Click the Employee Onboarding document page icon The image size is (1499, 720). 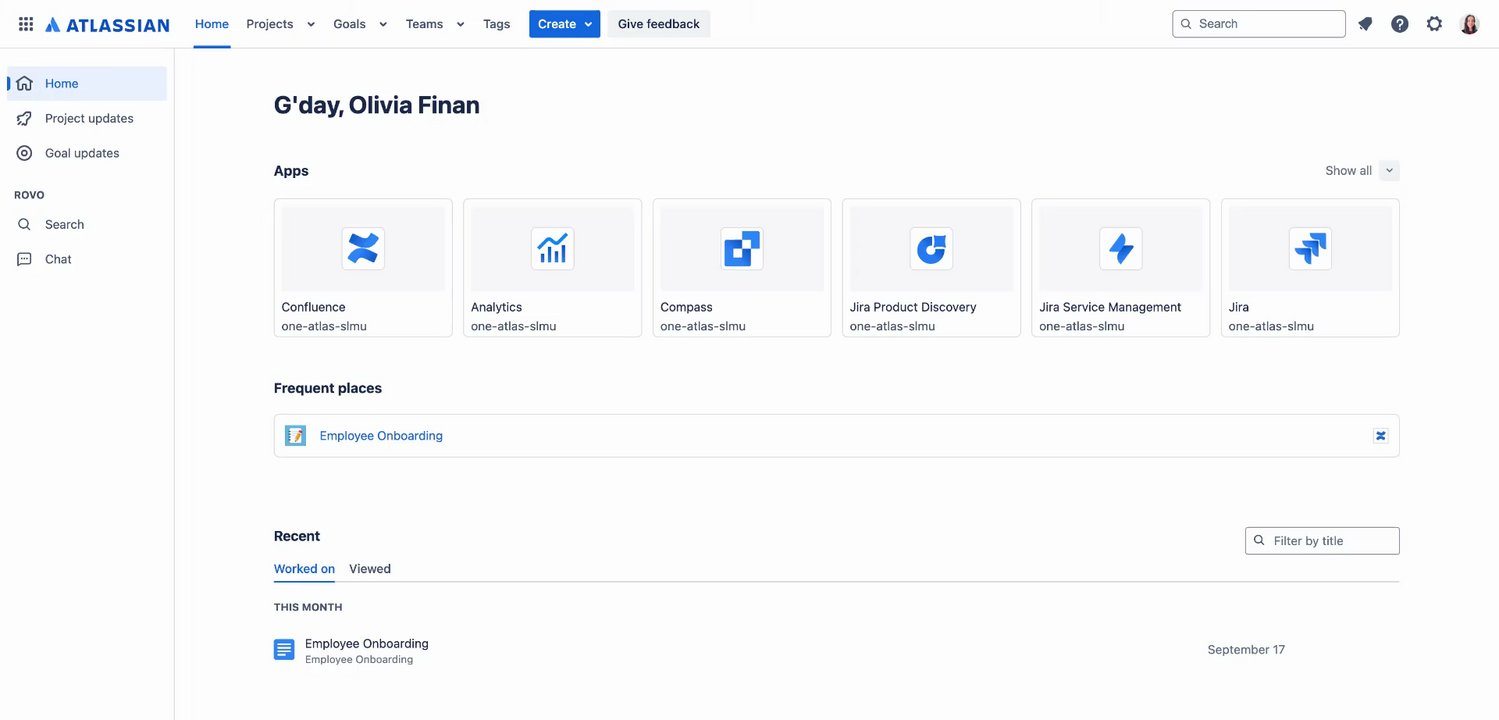(x=284, y=650)
